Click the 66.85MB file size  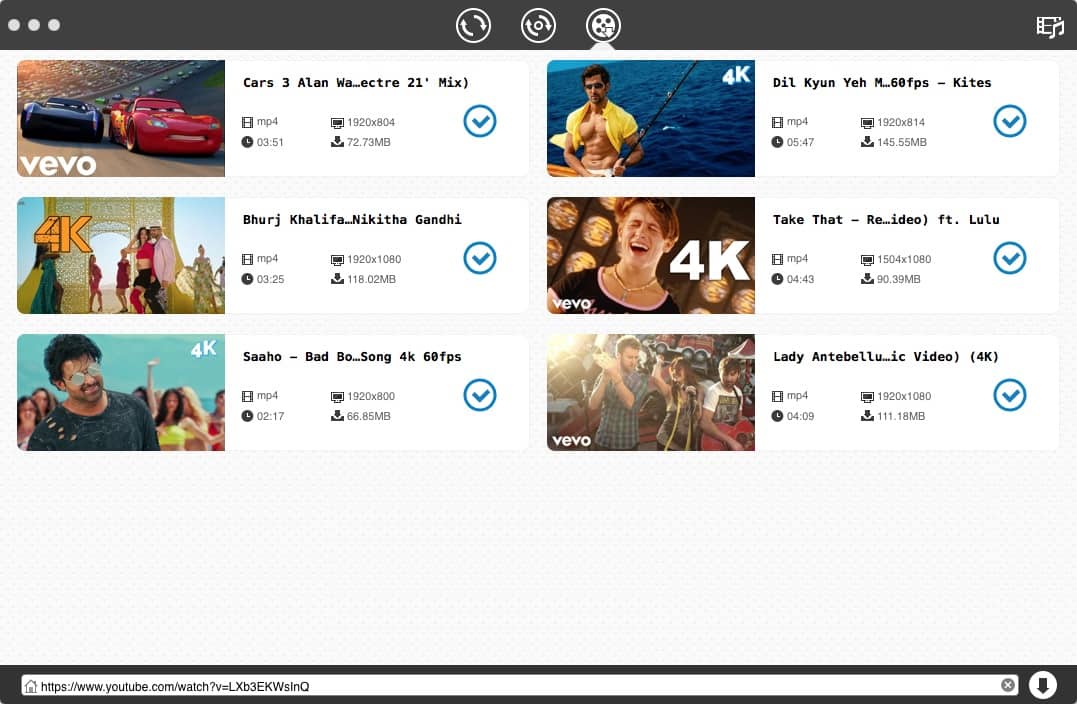369,416
